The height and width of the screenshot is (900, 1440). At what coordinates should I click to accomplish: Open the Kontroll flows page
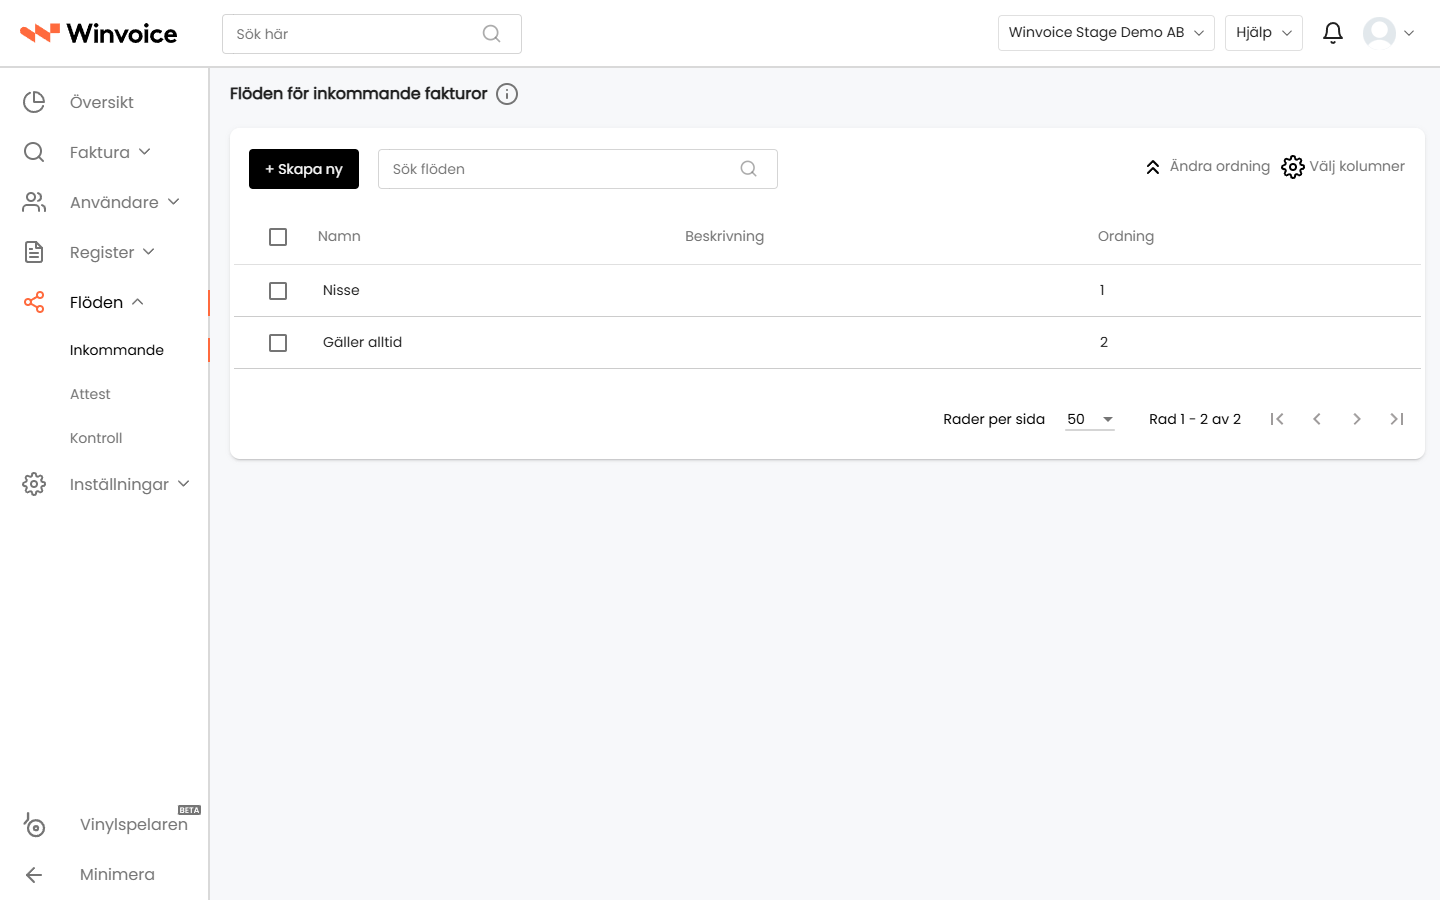click(x=96, y=438)
